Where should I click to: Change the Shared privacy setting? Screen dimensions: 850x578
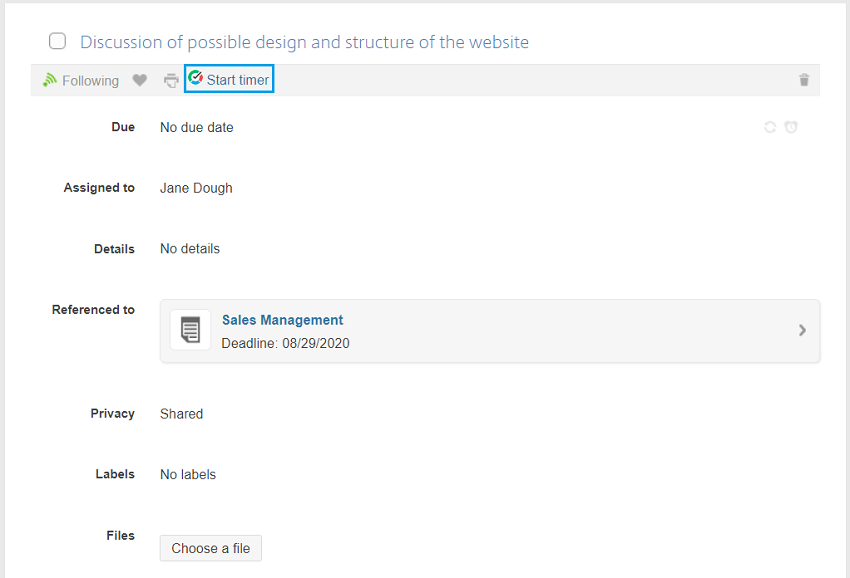click(181, 414)
